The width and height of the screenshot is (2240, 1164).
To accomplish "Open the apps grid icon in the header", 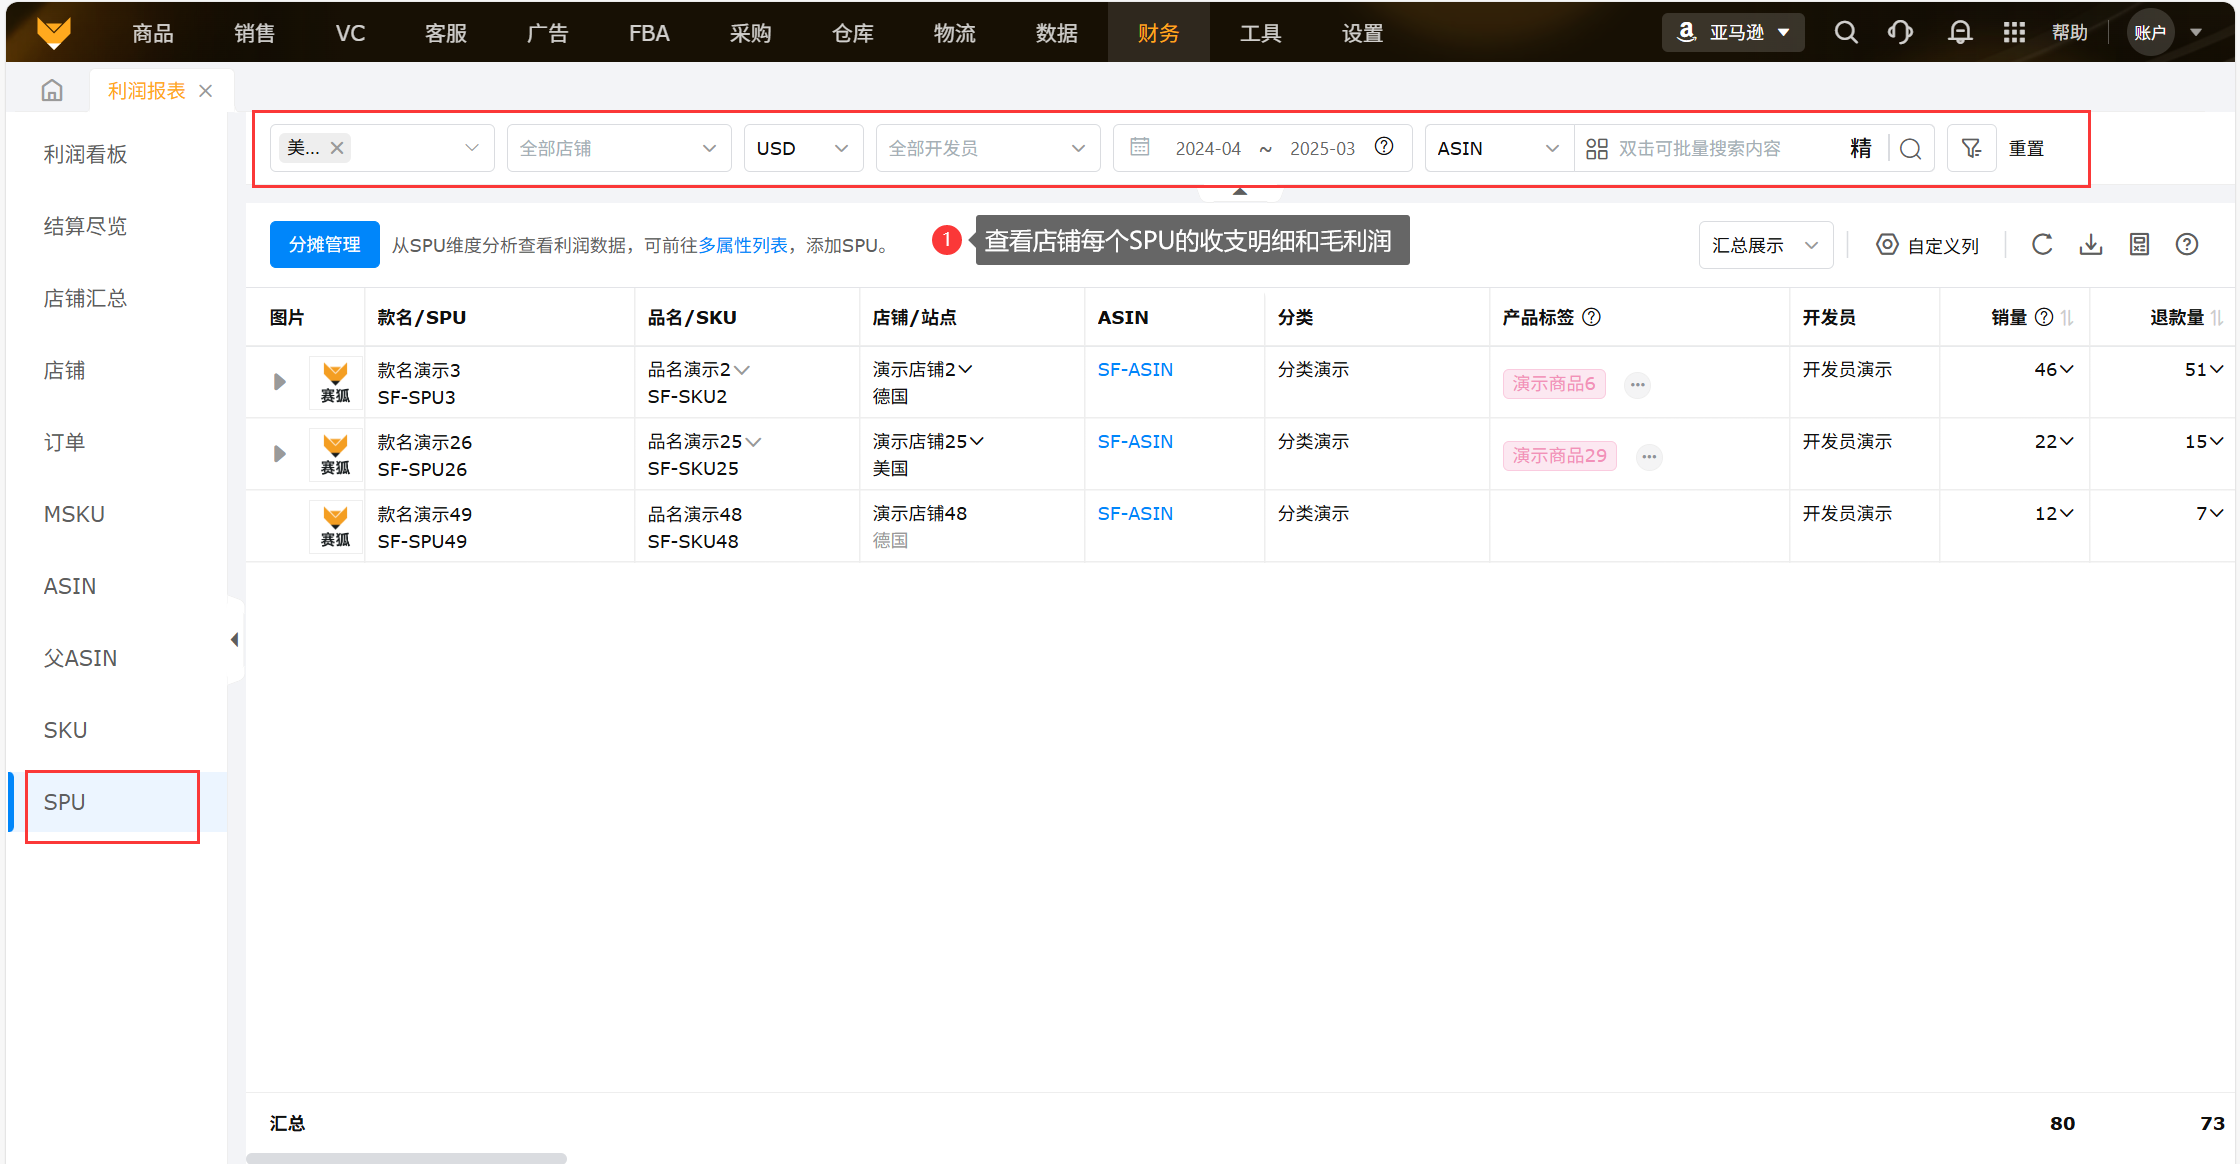I will 2014,33.
